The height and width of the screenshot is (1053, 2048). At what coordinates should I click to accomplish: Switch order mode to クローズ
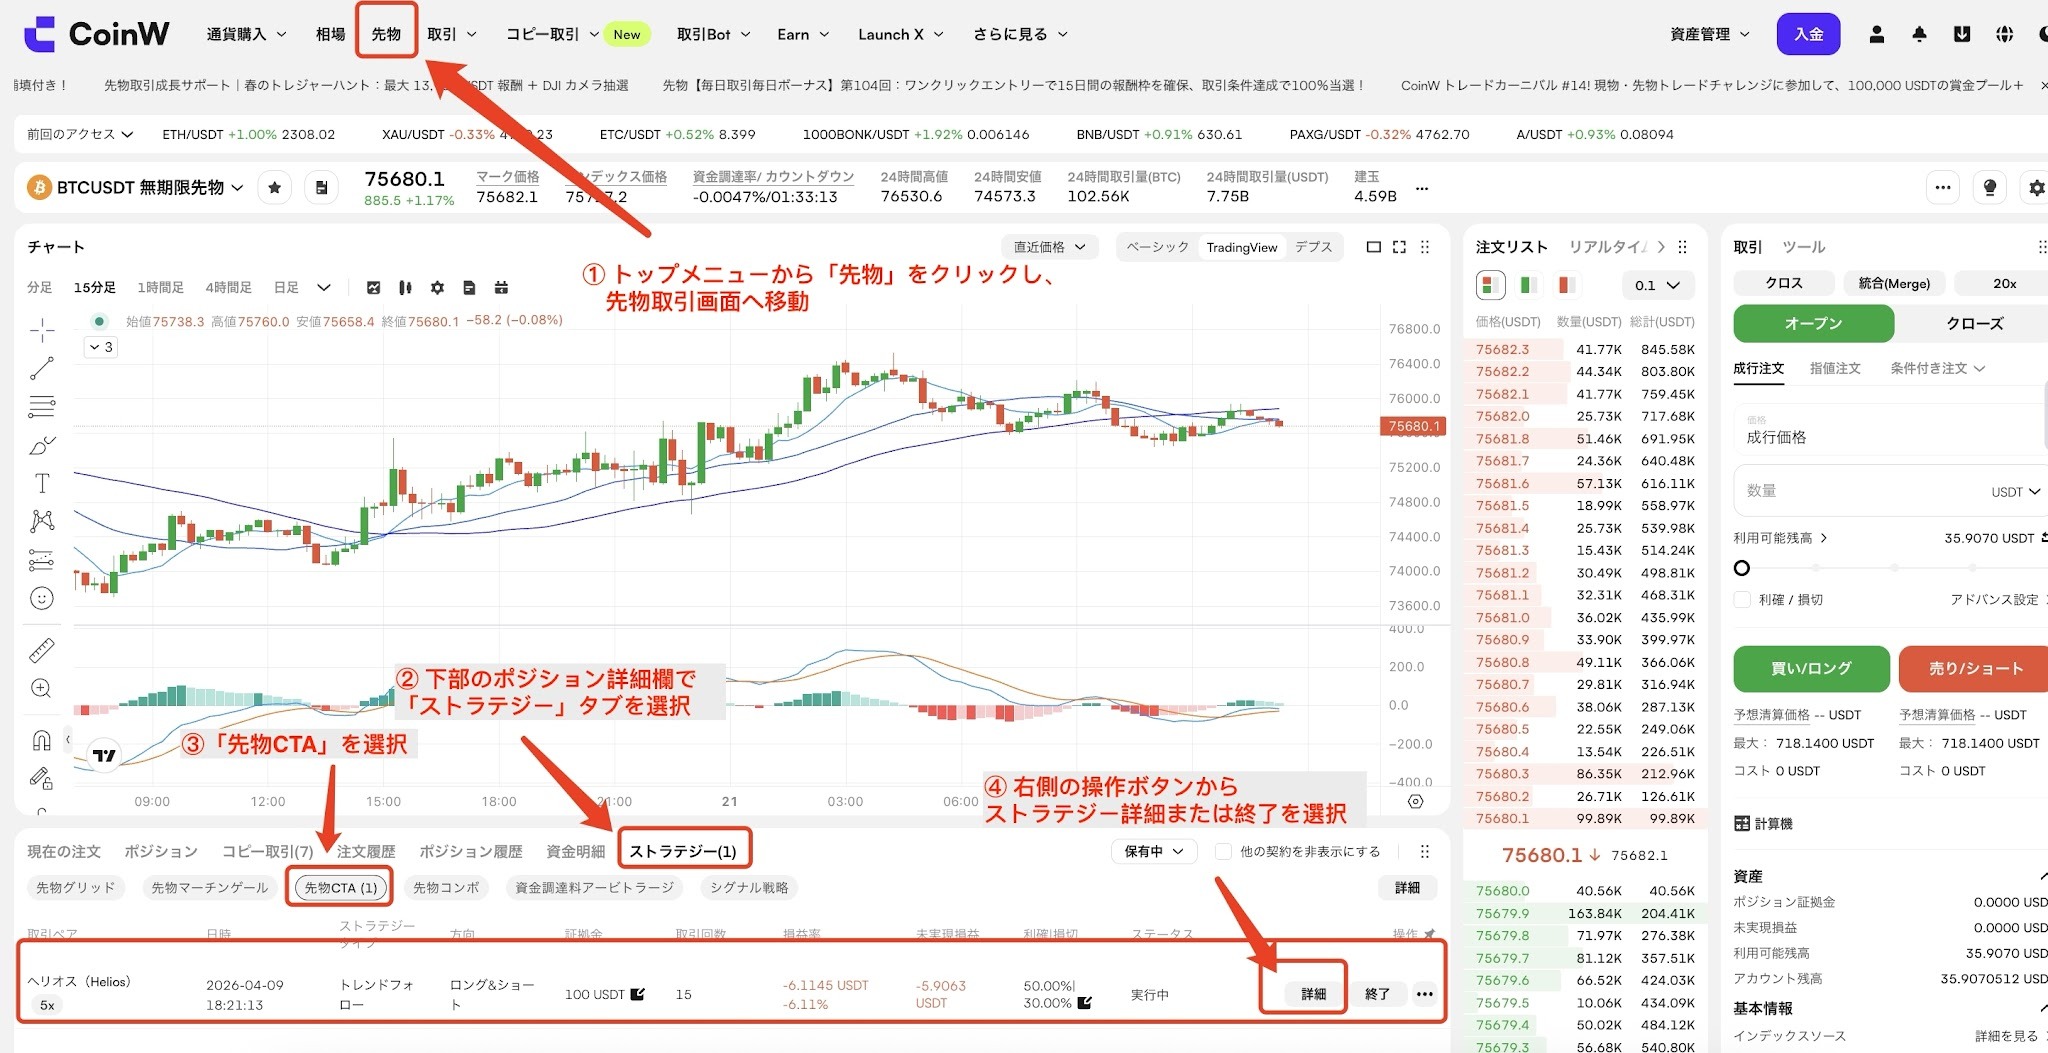click(x=1974, y=323)
